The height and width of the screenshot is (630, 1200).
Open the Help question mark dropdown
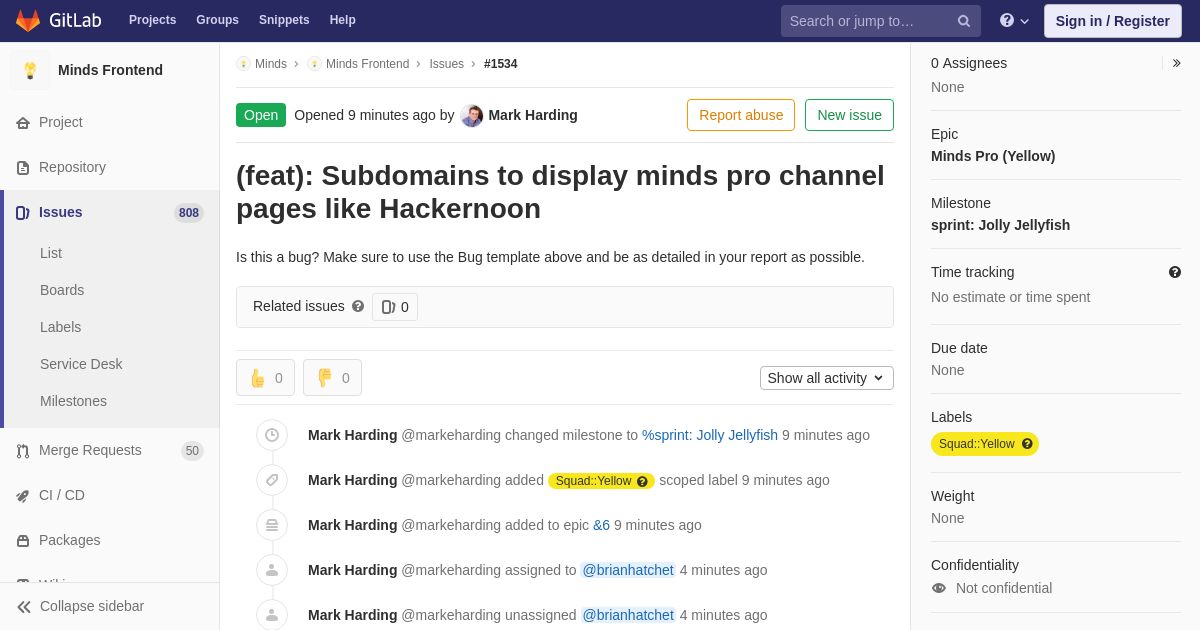pyautogui.click(x=1014, y=20)
